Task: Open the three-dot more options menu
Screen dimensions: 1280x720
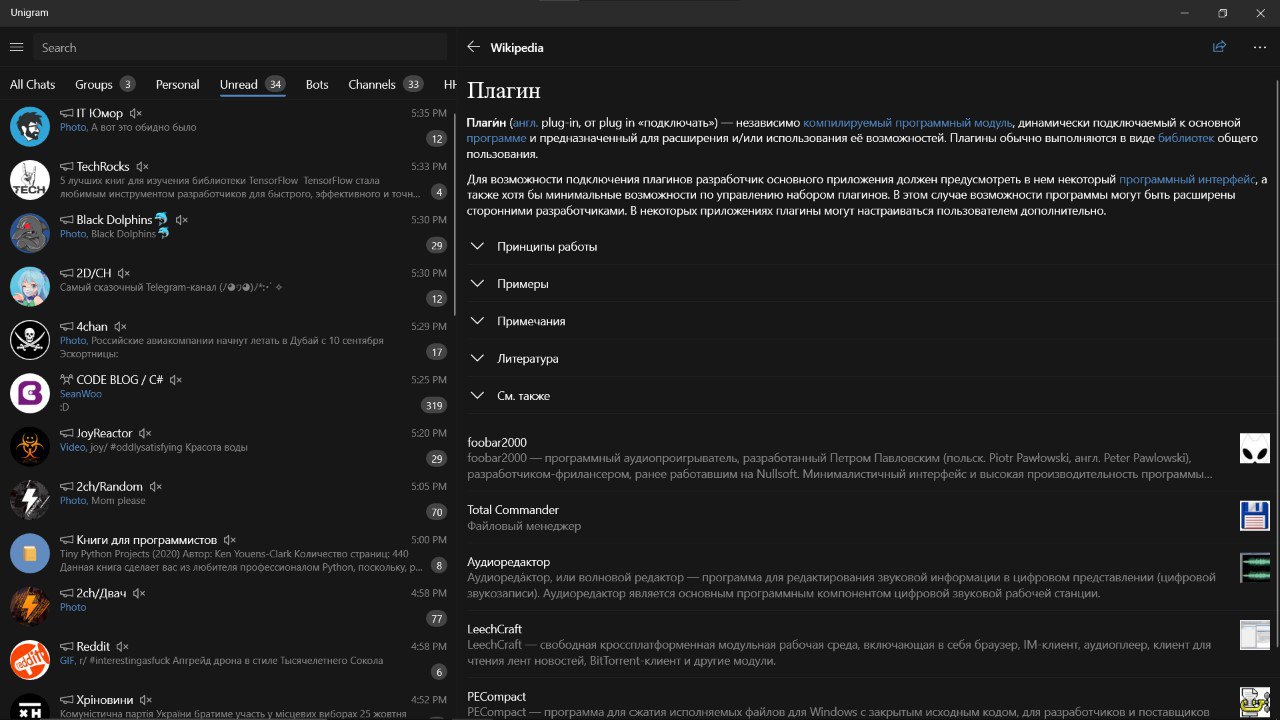Action: click(1259, 47)
